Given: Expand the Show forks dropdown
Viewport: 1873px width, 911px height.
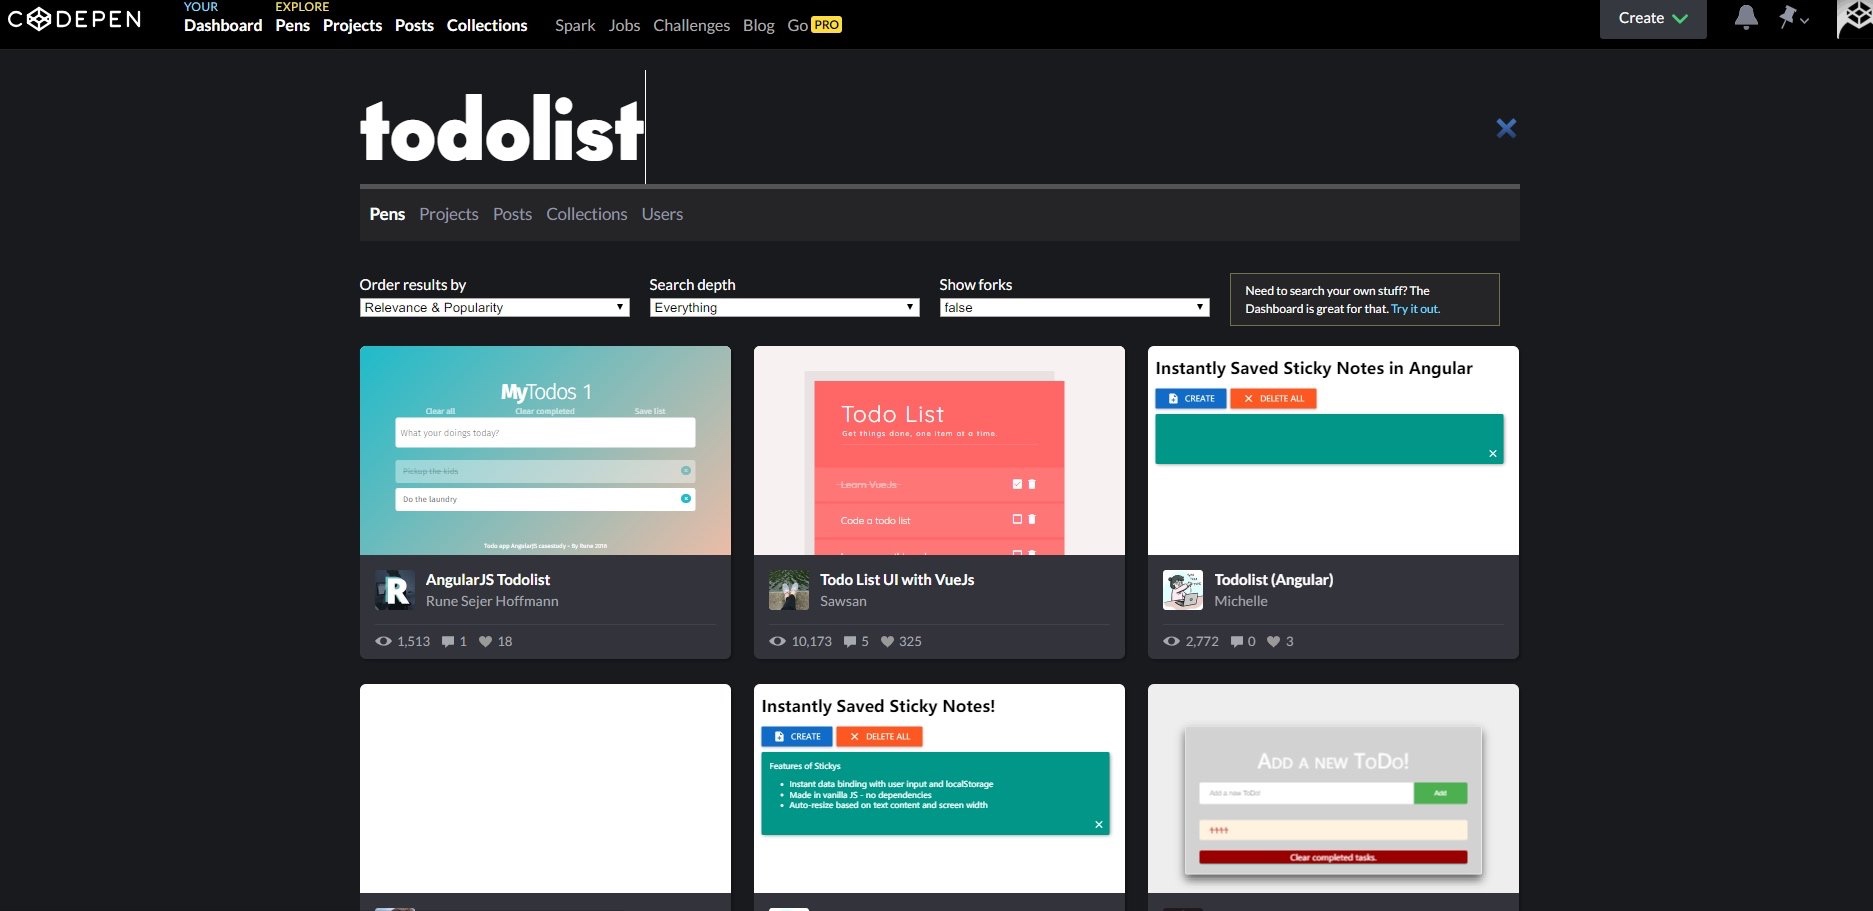Looking at the screenshot, I should pyautogui.click(x=1074, y=308).
